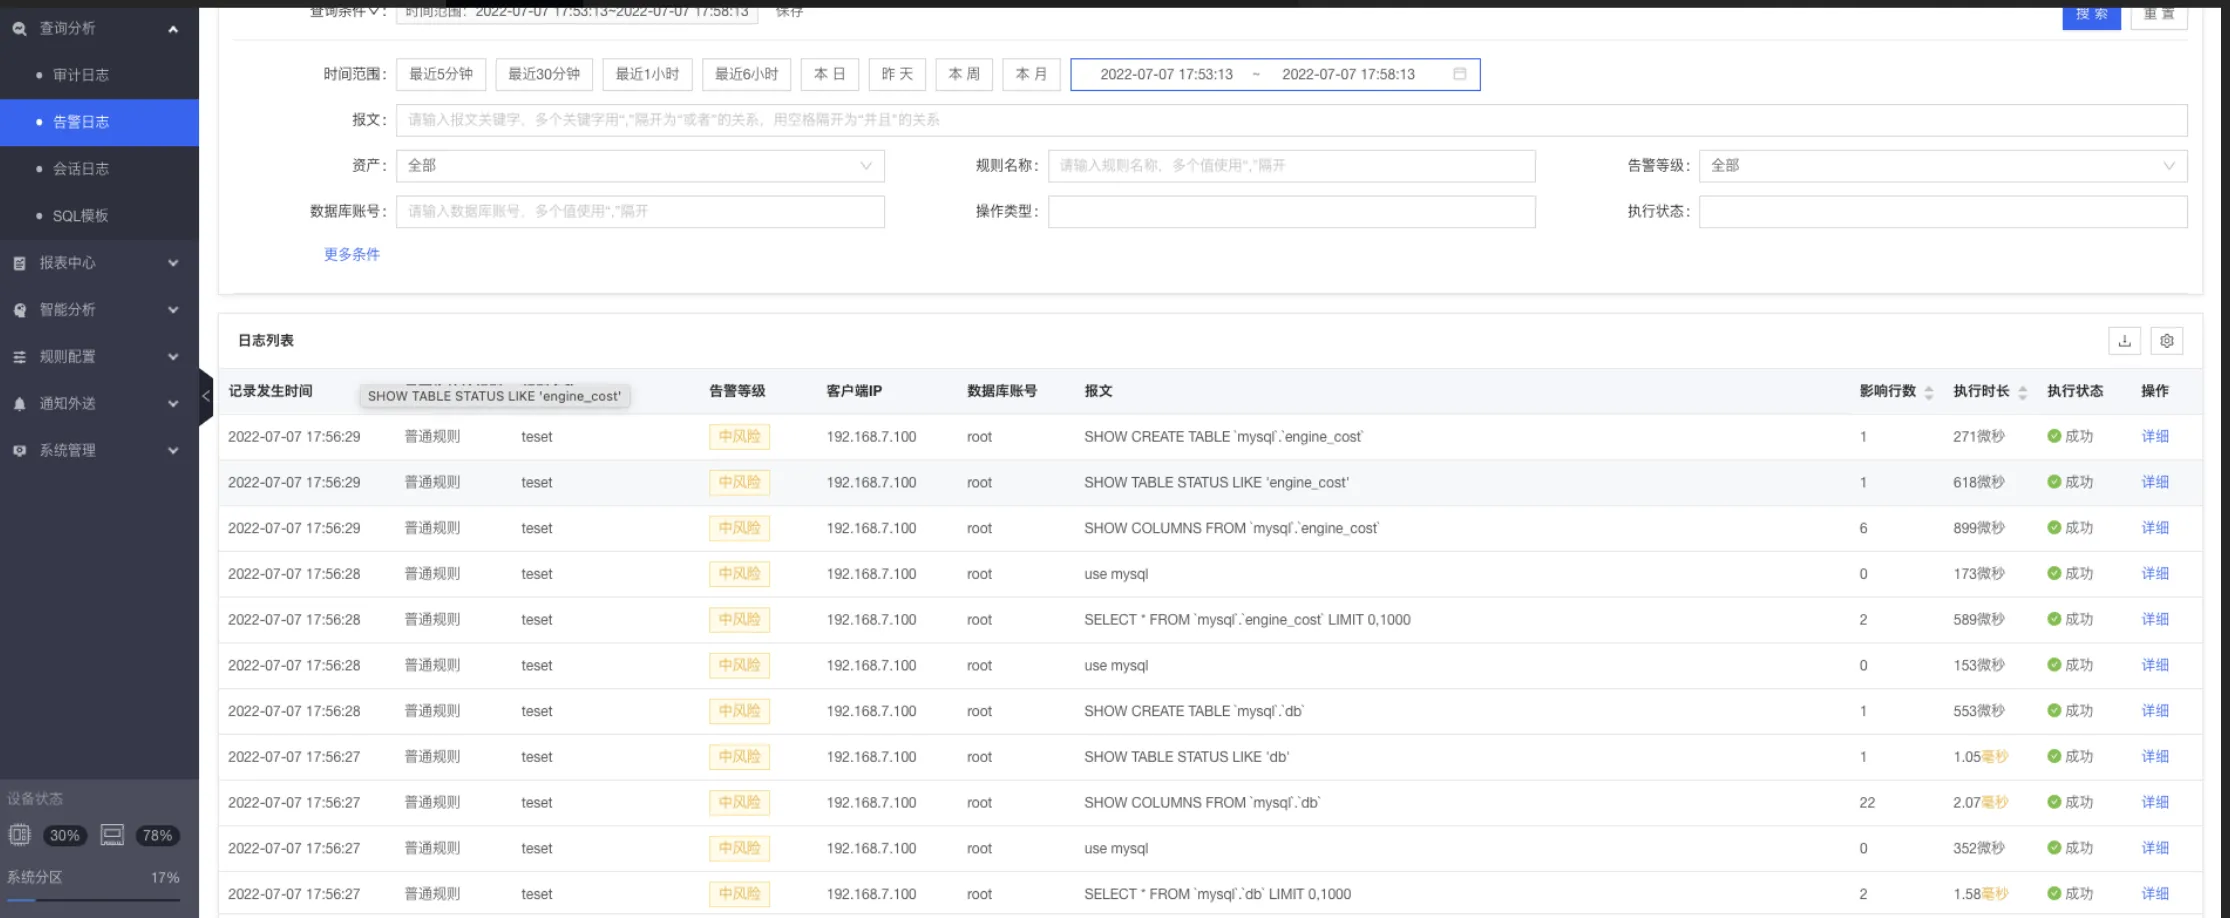The height and width of the screenshot is (918, 2230).
Task: Select the 本周 time range option
Action: 964,74
